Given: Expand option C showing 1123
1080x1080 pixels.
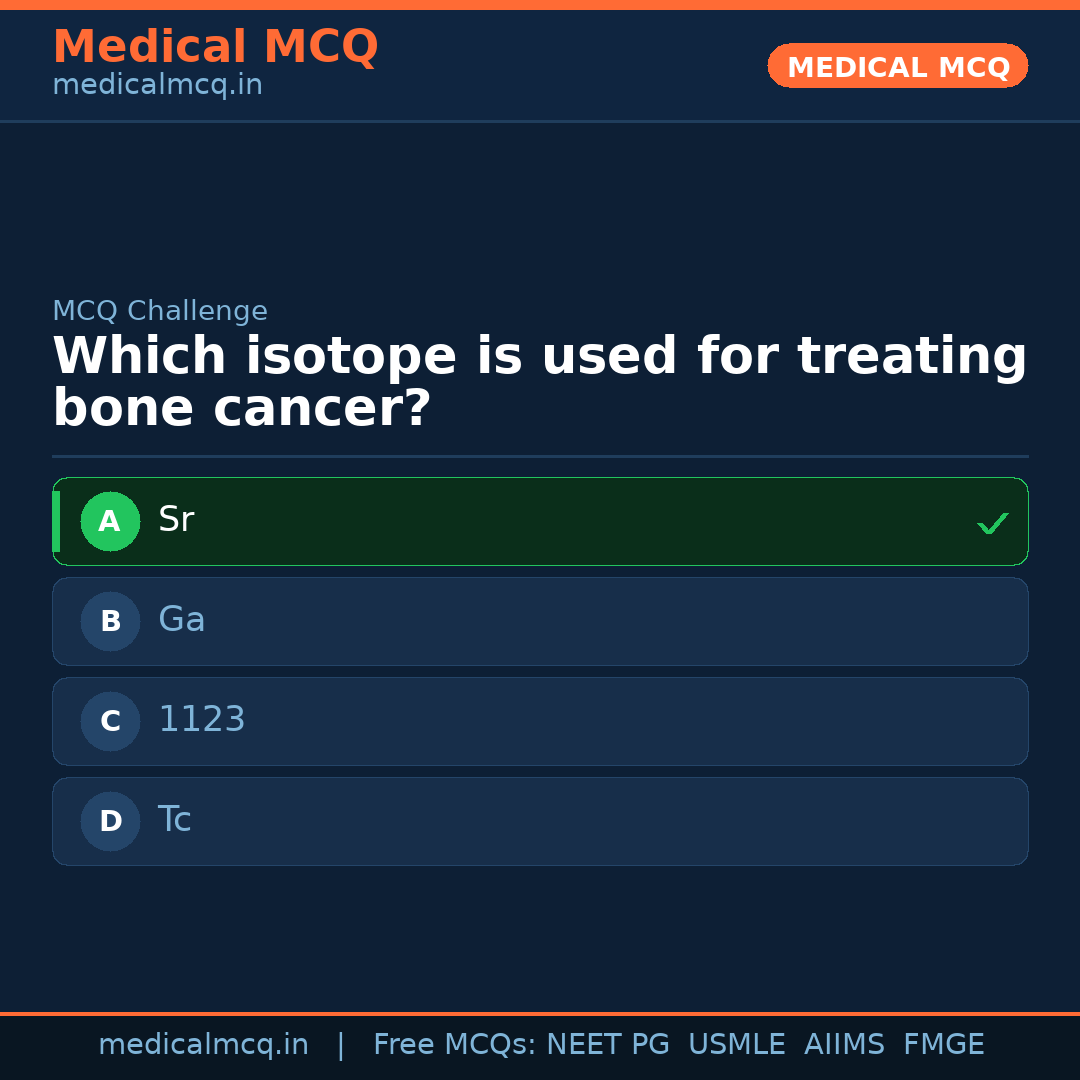Looking at the screenshot, I should coord(540,721).
